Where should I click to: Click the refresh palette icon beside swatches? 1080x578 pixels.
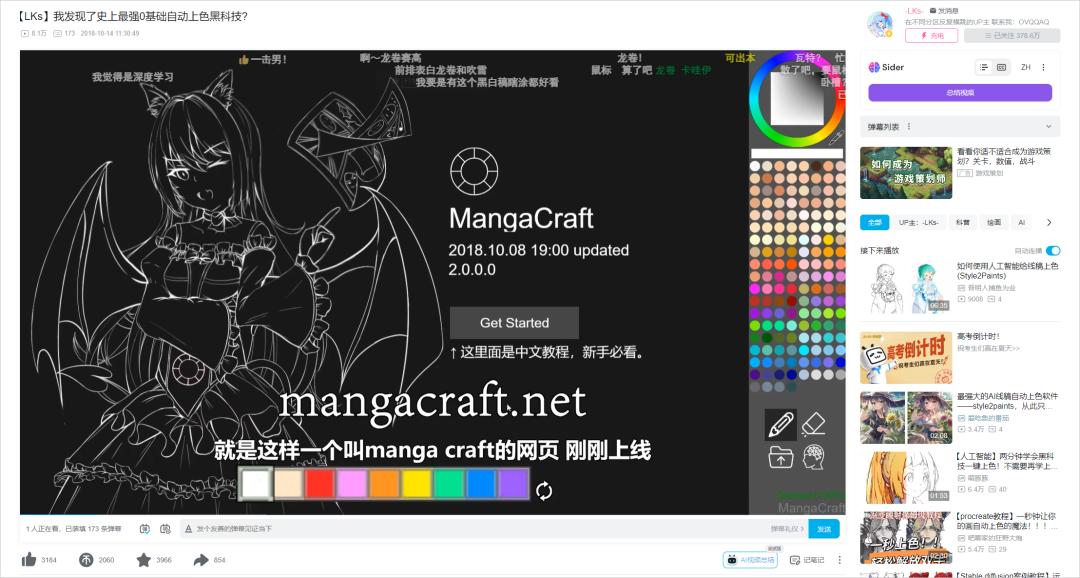544,491
